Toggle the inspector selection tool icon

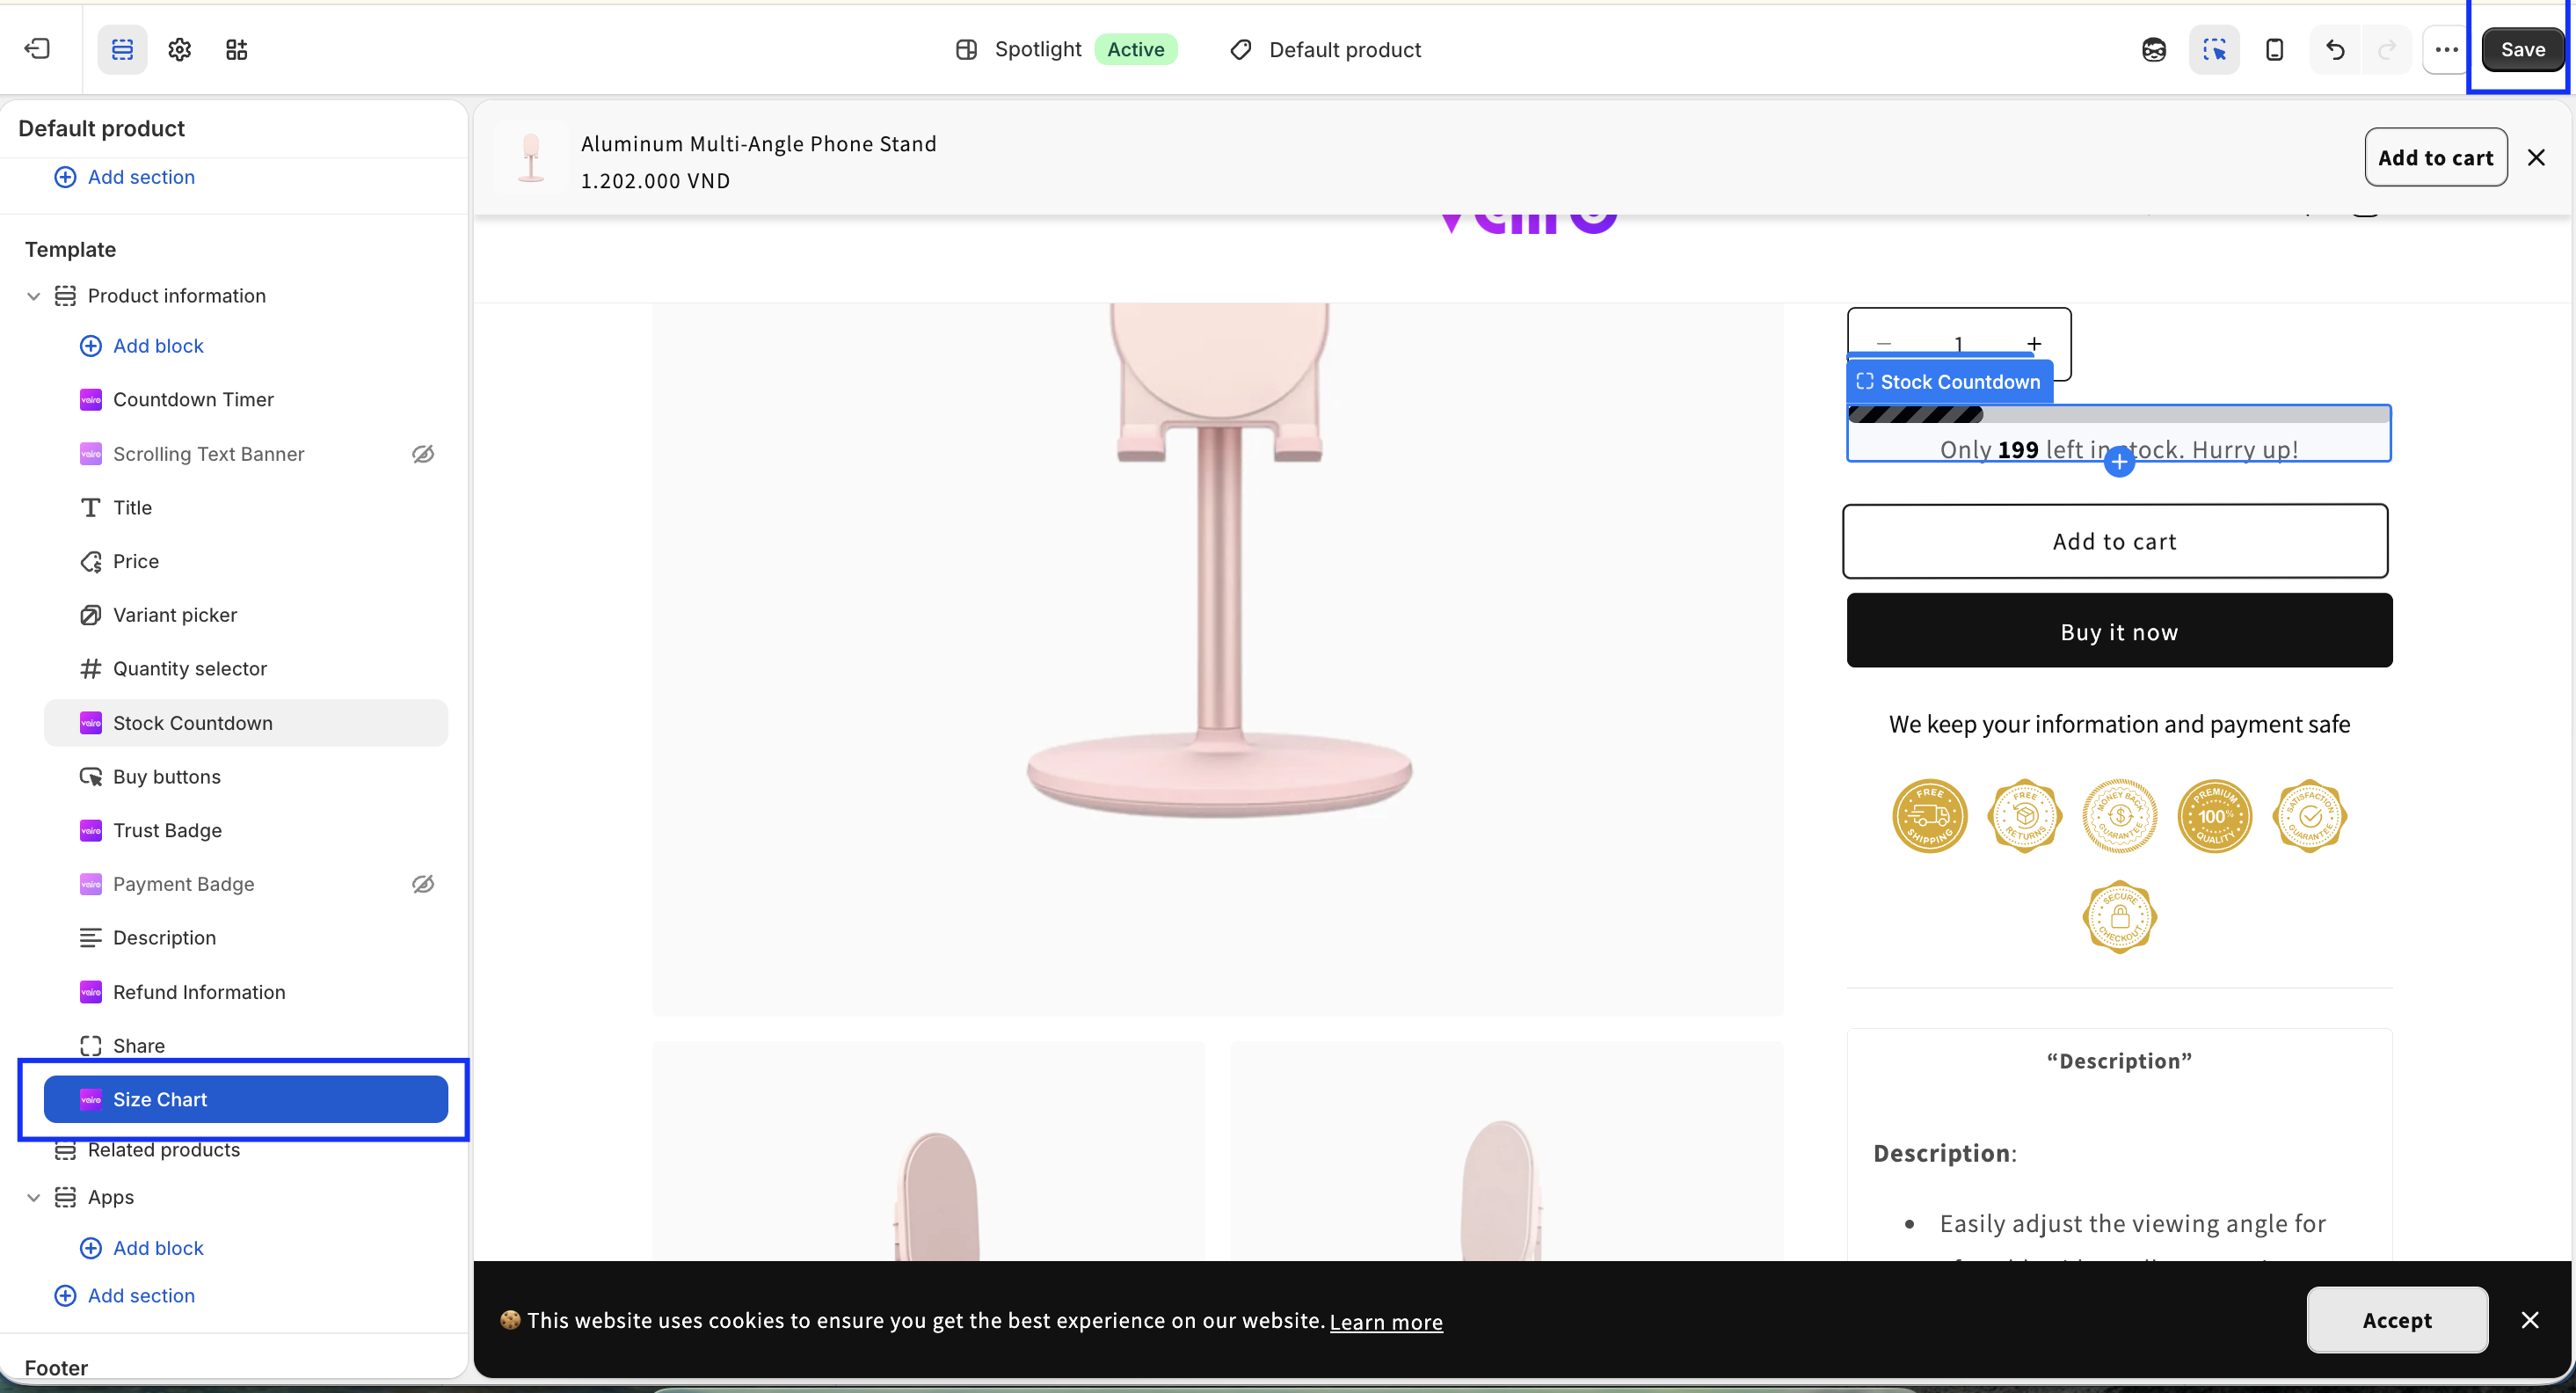(x=2214, y=49)
